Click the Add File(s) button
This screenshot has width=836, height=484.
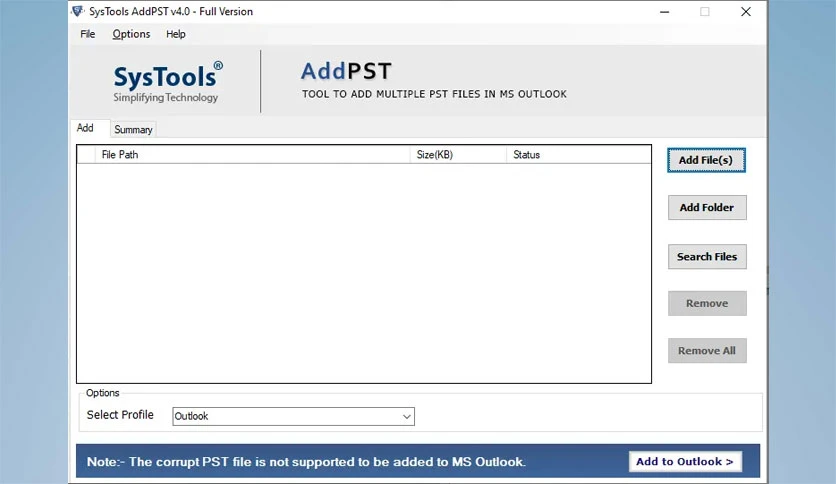[x=706, y=160]
